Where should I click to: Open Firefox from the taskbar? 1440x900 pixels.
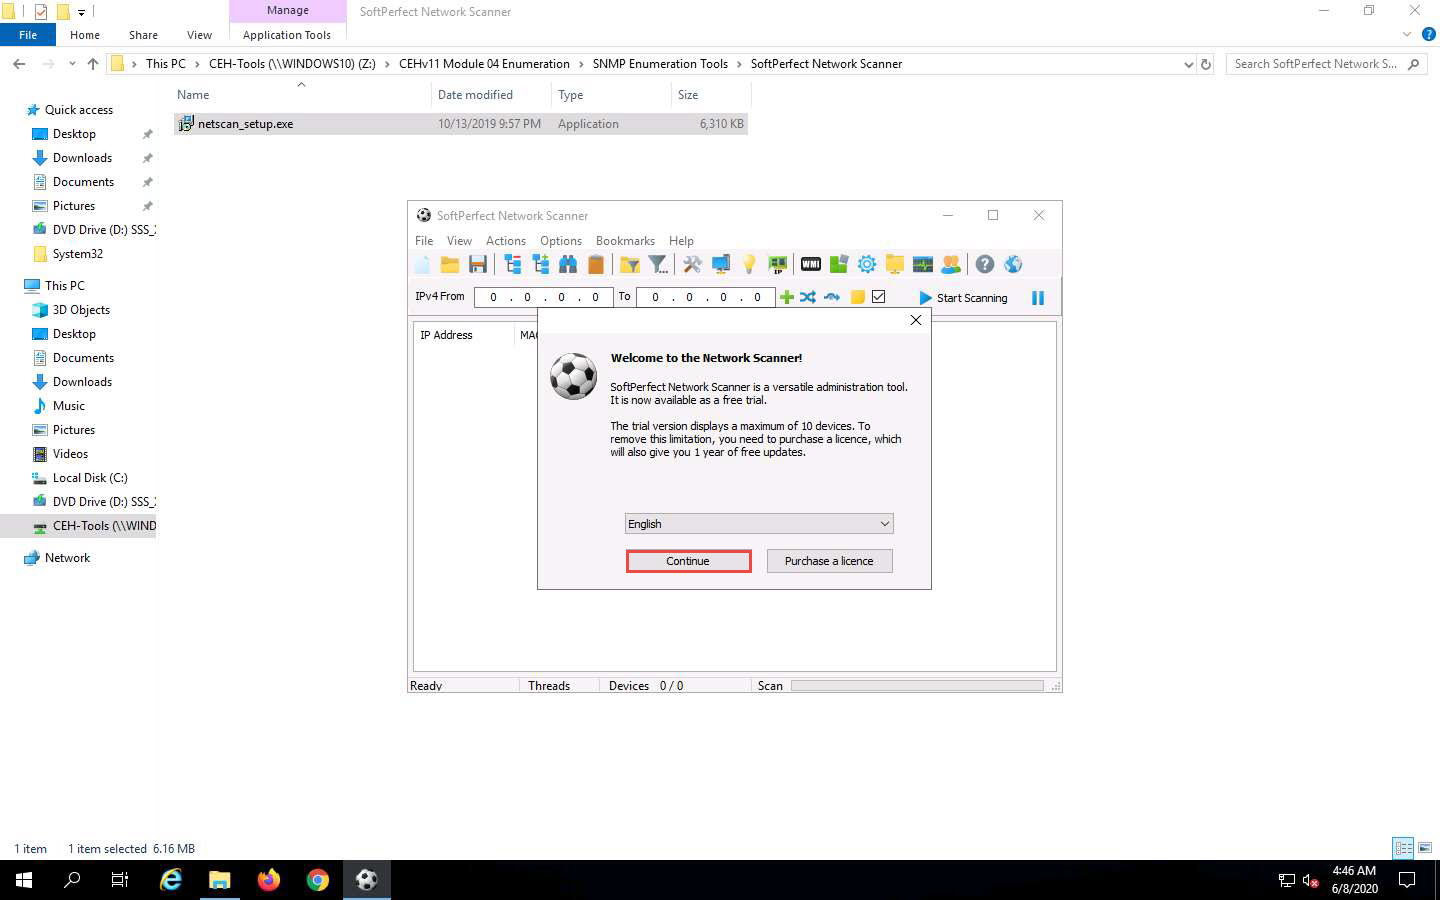(x=269, y=880)
